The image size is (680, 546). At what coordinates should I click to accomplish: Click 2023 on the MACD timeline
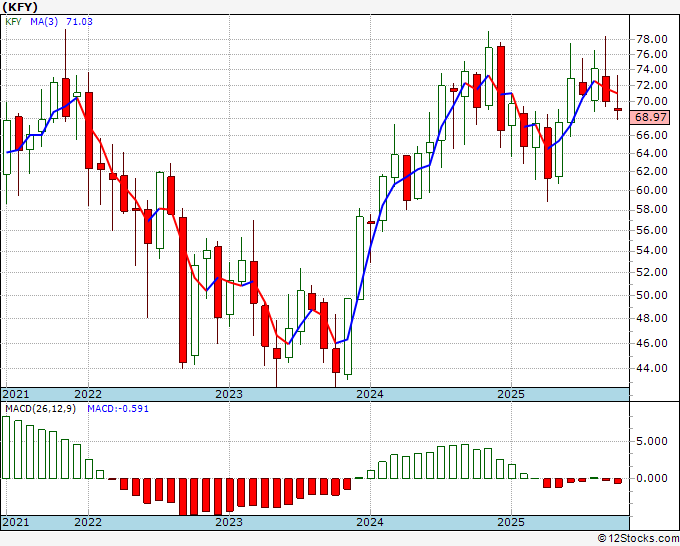[x=229, y=522]
